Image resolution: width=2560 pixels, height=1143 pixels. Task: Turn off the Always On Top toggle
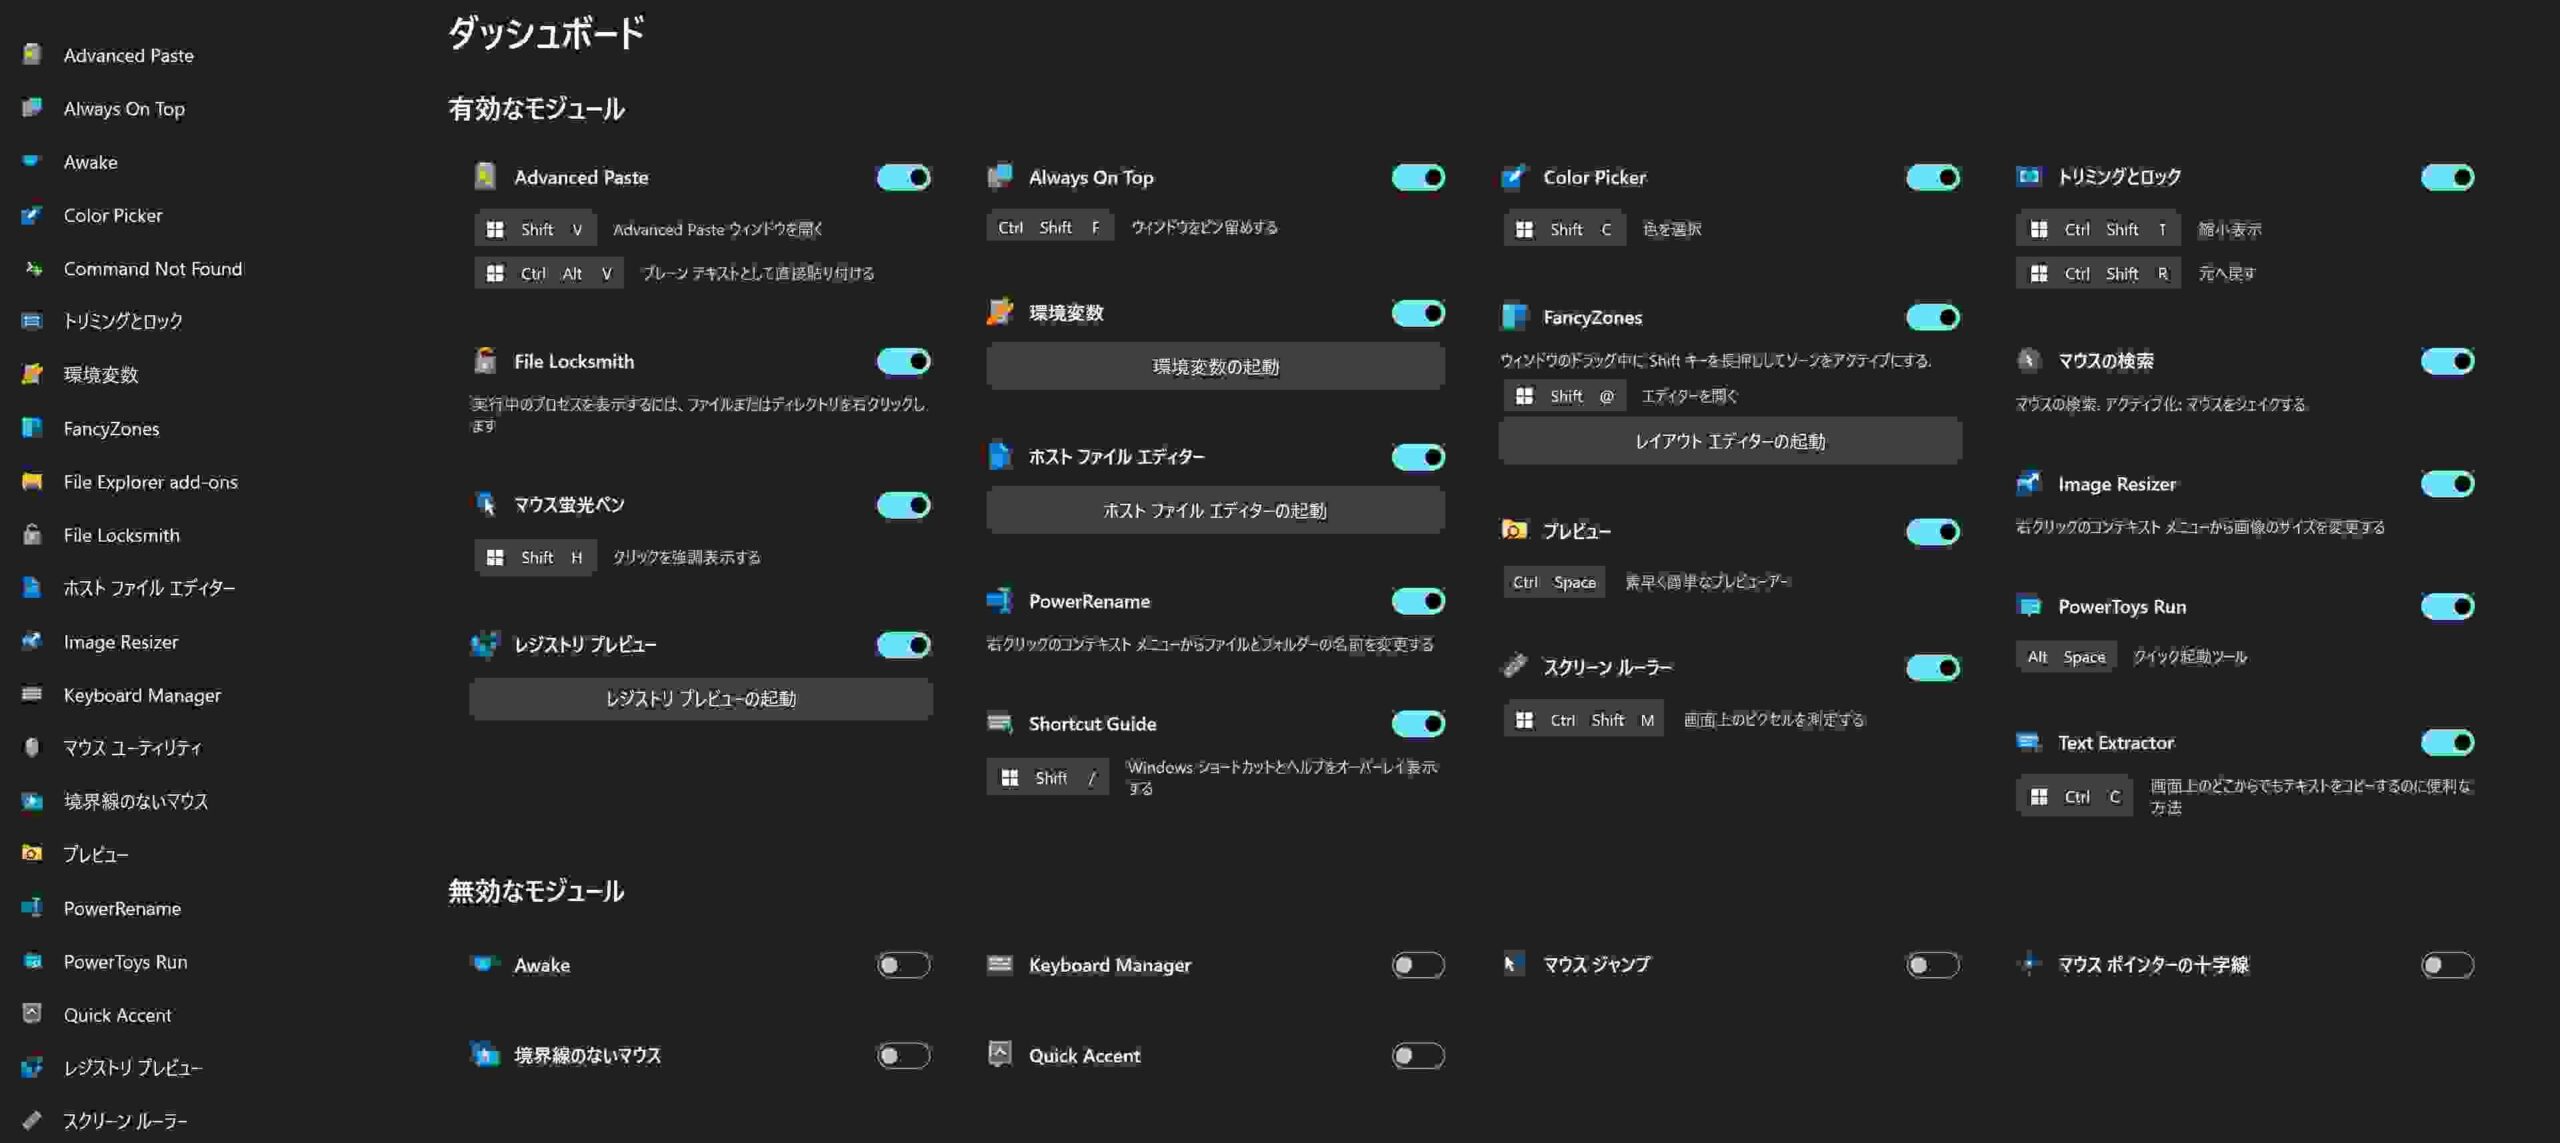[x=1417, y=177]
